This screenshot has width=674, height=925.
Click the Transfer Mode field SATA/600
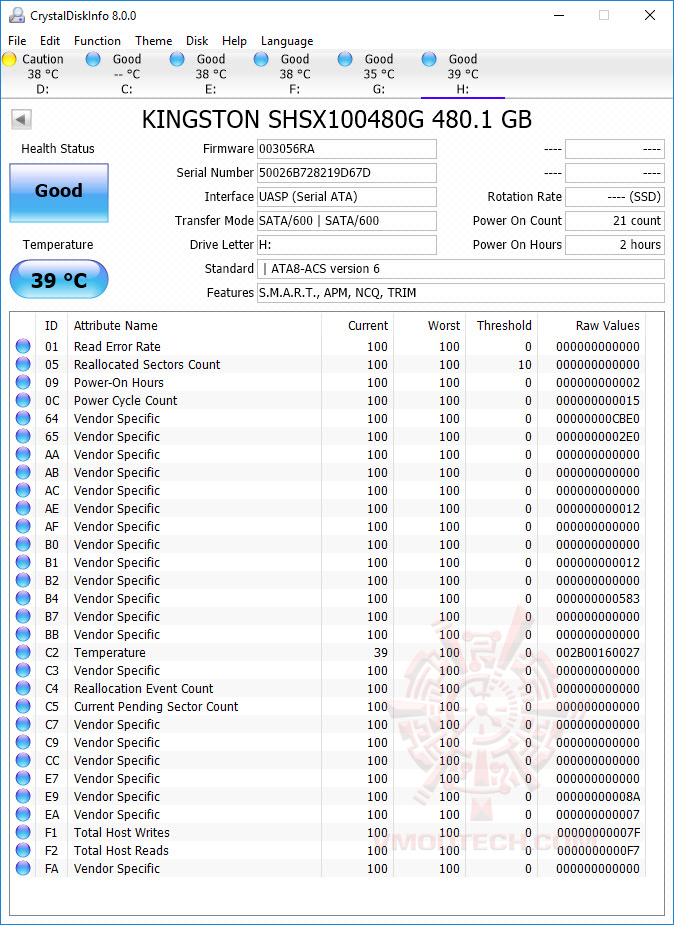(347, 221)
